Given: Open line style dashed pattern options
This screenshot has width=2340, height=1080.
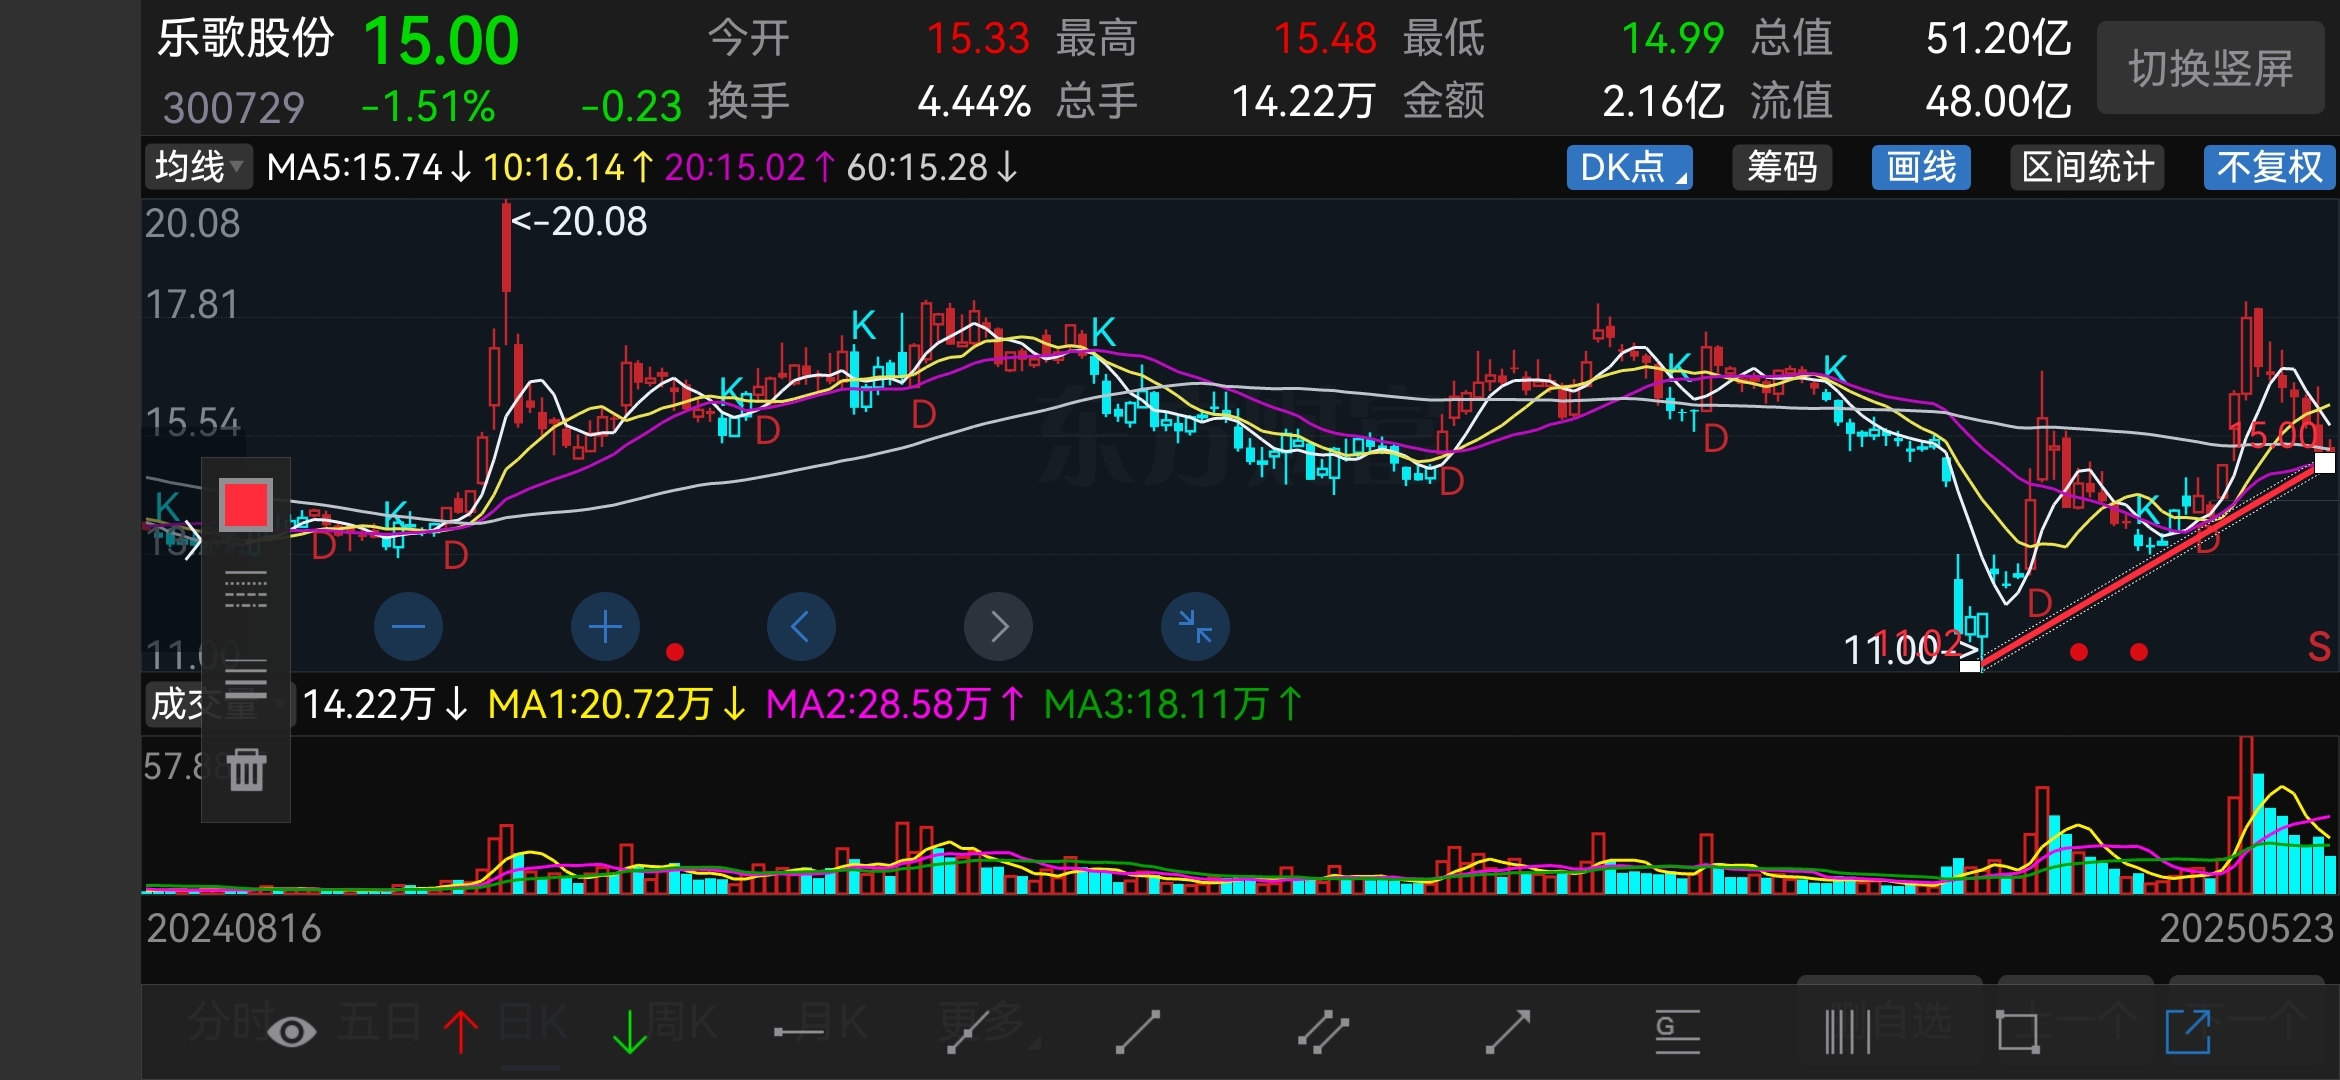Looking at the screenshot, I should (x=246, y=590).
